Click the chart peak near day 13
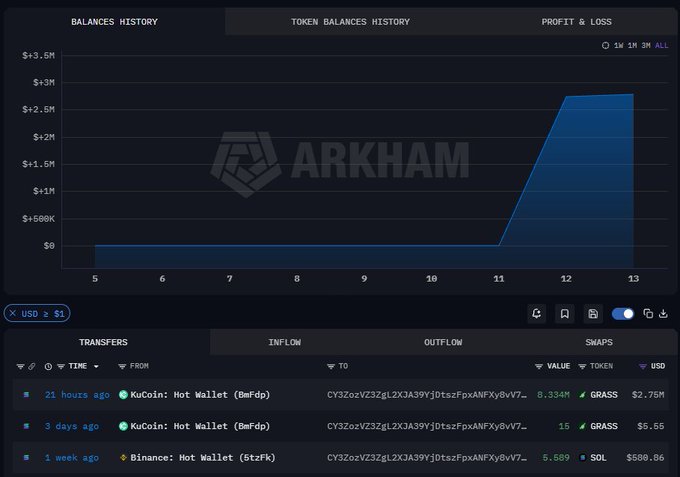This screenshot has height=477, width=680. pyautogui.click(x=633, y=94)
